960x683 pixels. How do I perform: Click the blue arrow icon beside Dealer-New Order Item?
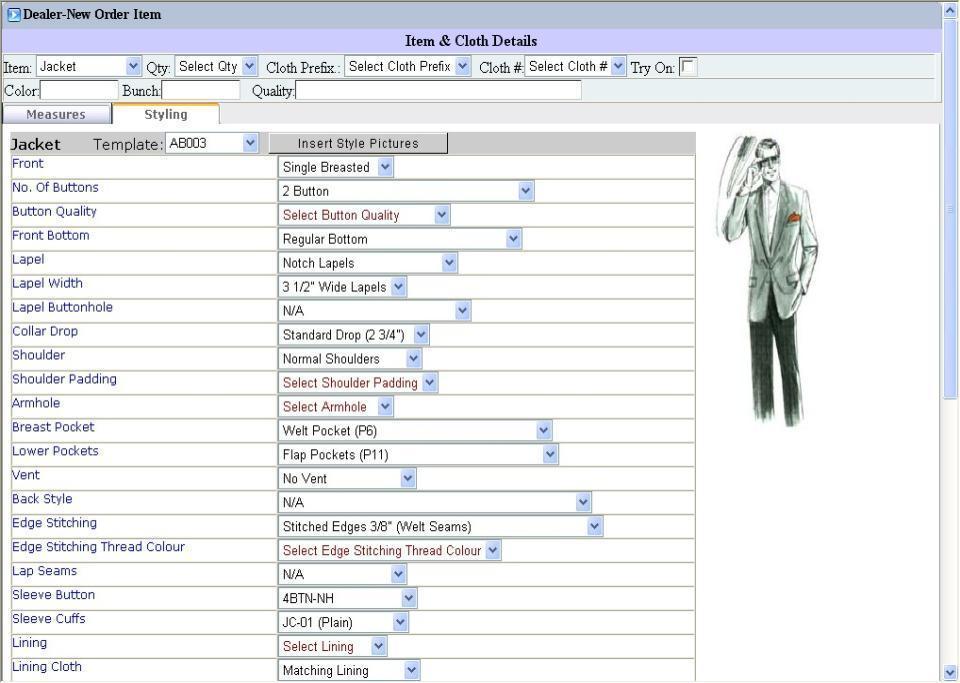click(x=14, y=14)
